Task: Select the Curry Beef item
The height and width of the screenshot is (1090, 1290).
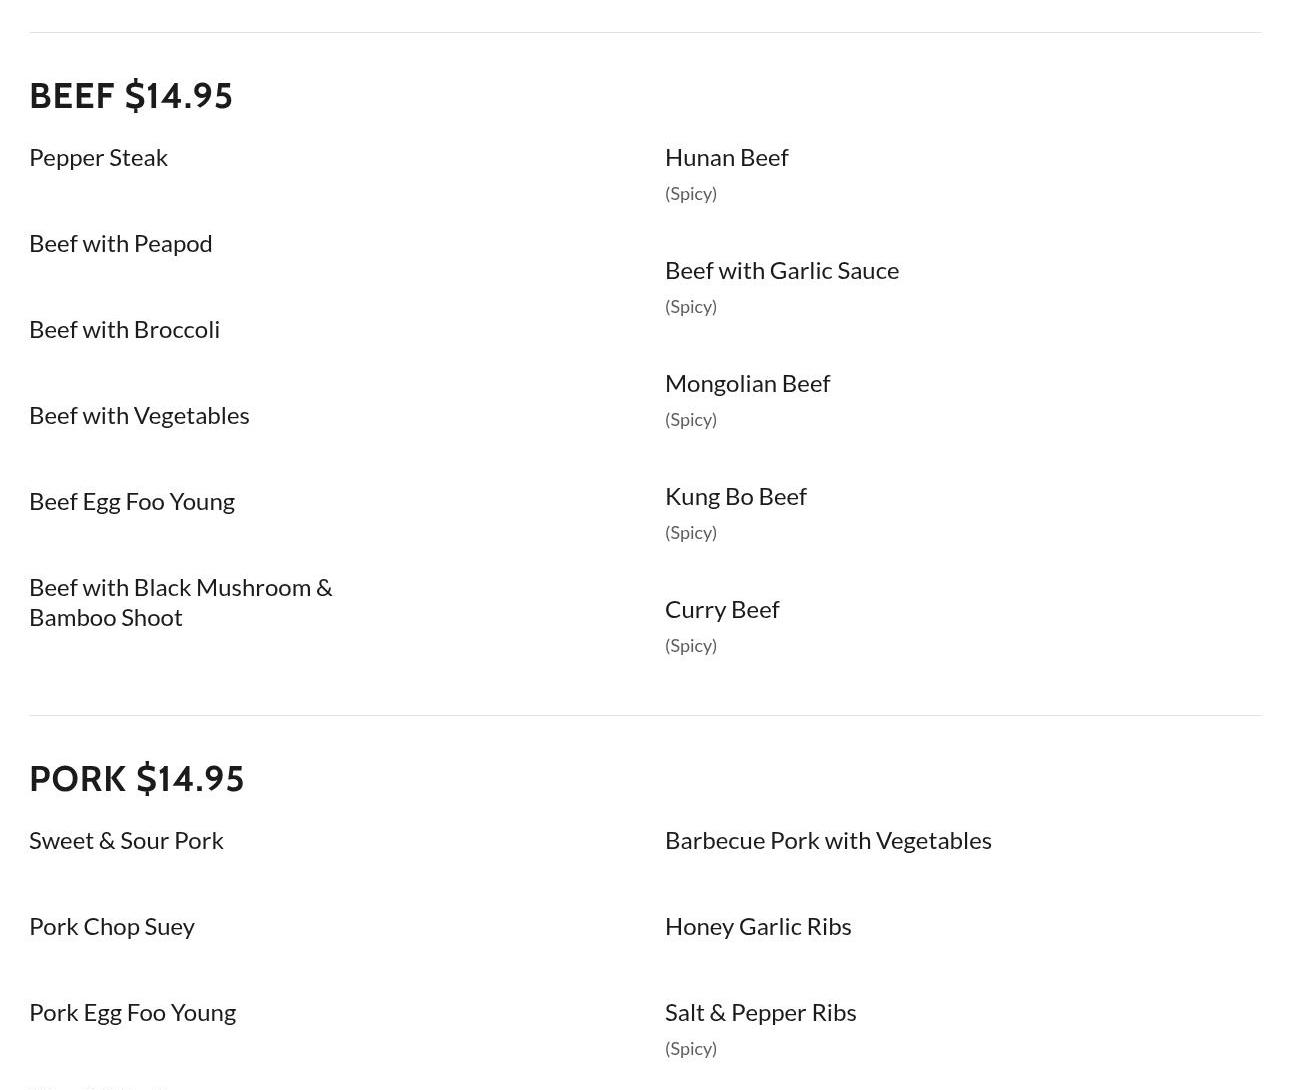Action: [x=721, y=610]
